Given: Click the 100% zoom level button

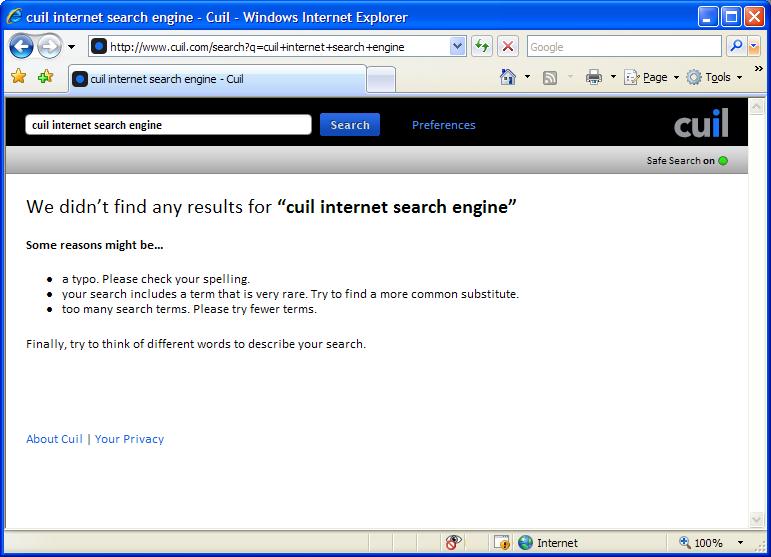Looking at the screenshot, I should point(701,543).
